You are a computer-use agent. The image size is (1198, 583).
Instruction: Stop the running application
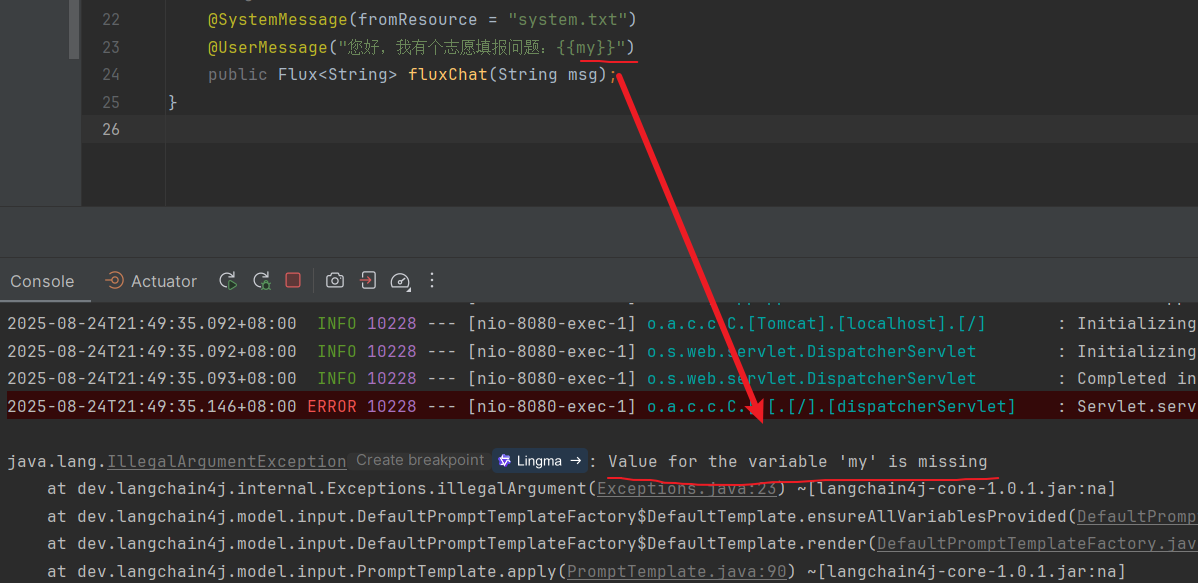[293, 280]
